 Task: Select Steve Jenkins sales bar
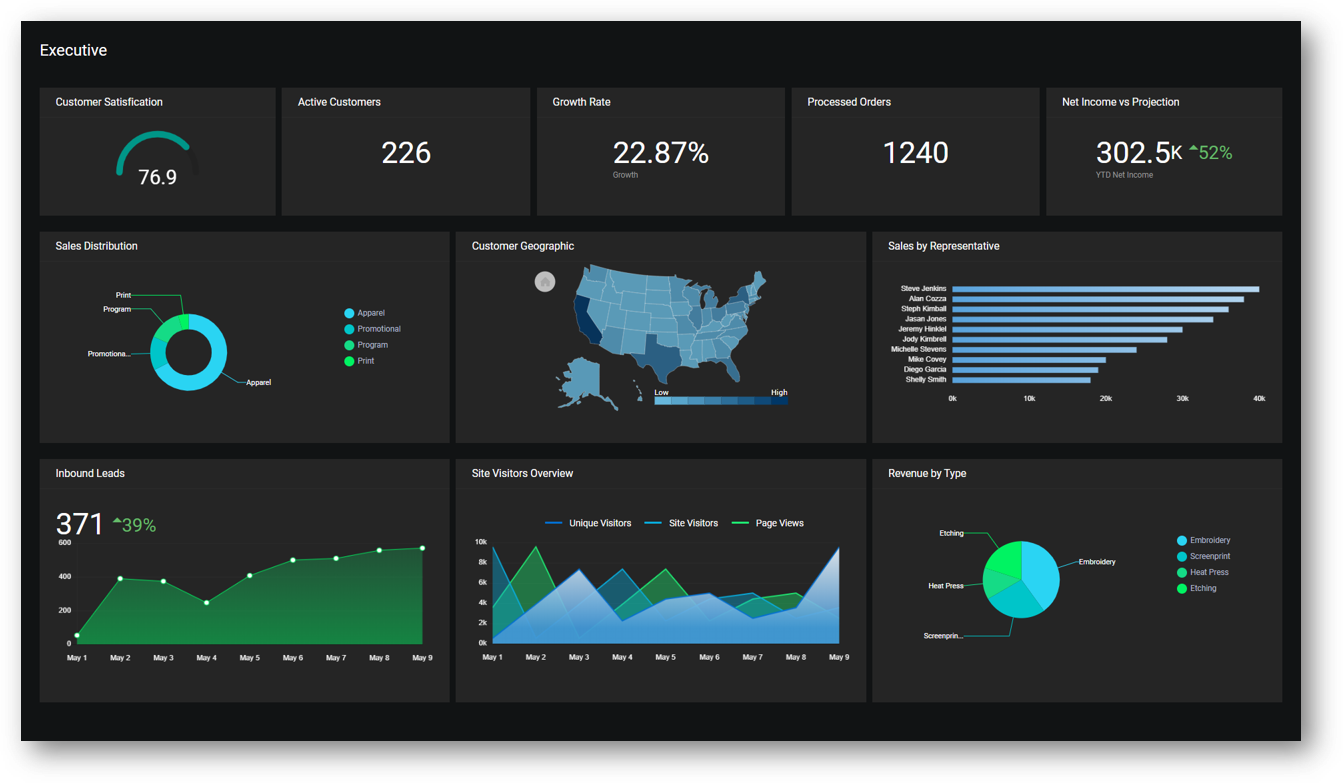click(x=1105, y=289)
